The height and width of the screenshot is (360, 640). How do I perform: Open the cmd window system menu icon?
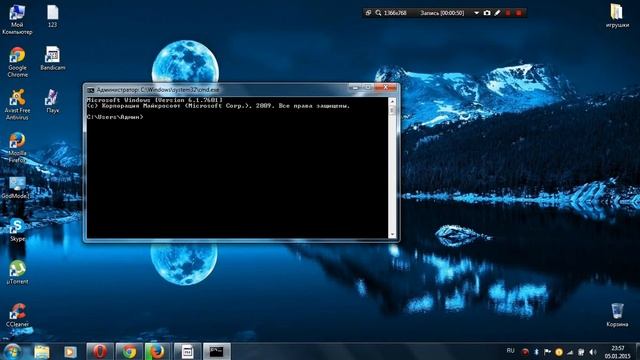[90, 90]
